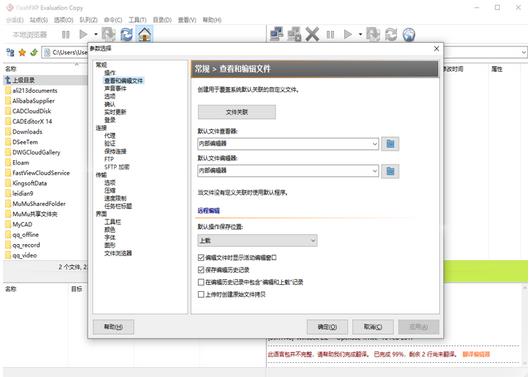Click the 名称 column header in file list
530x377 pixels.
11,69
